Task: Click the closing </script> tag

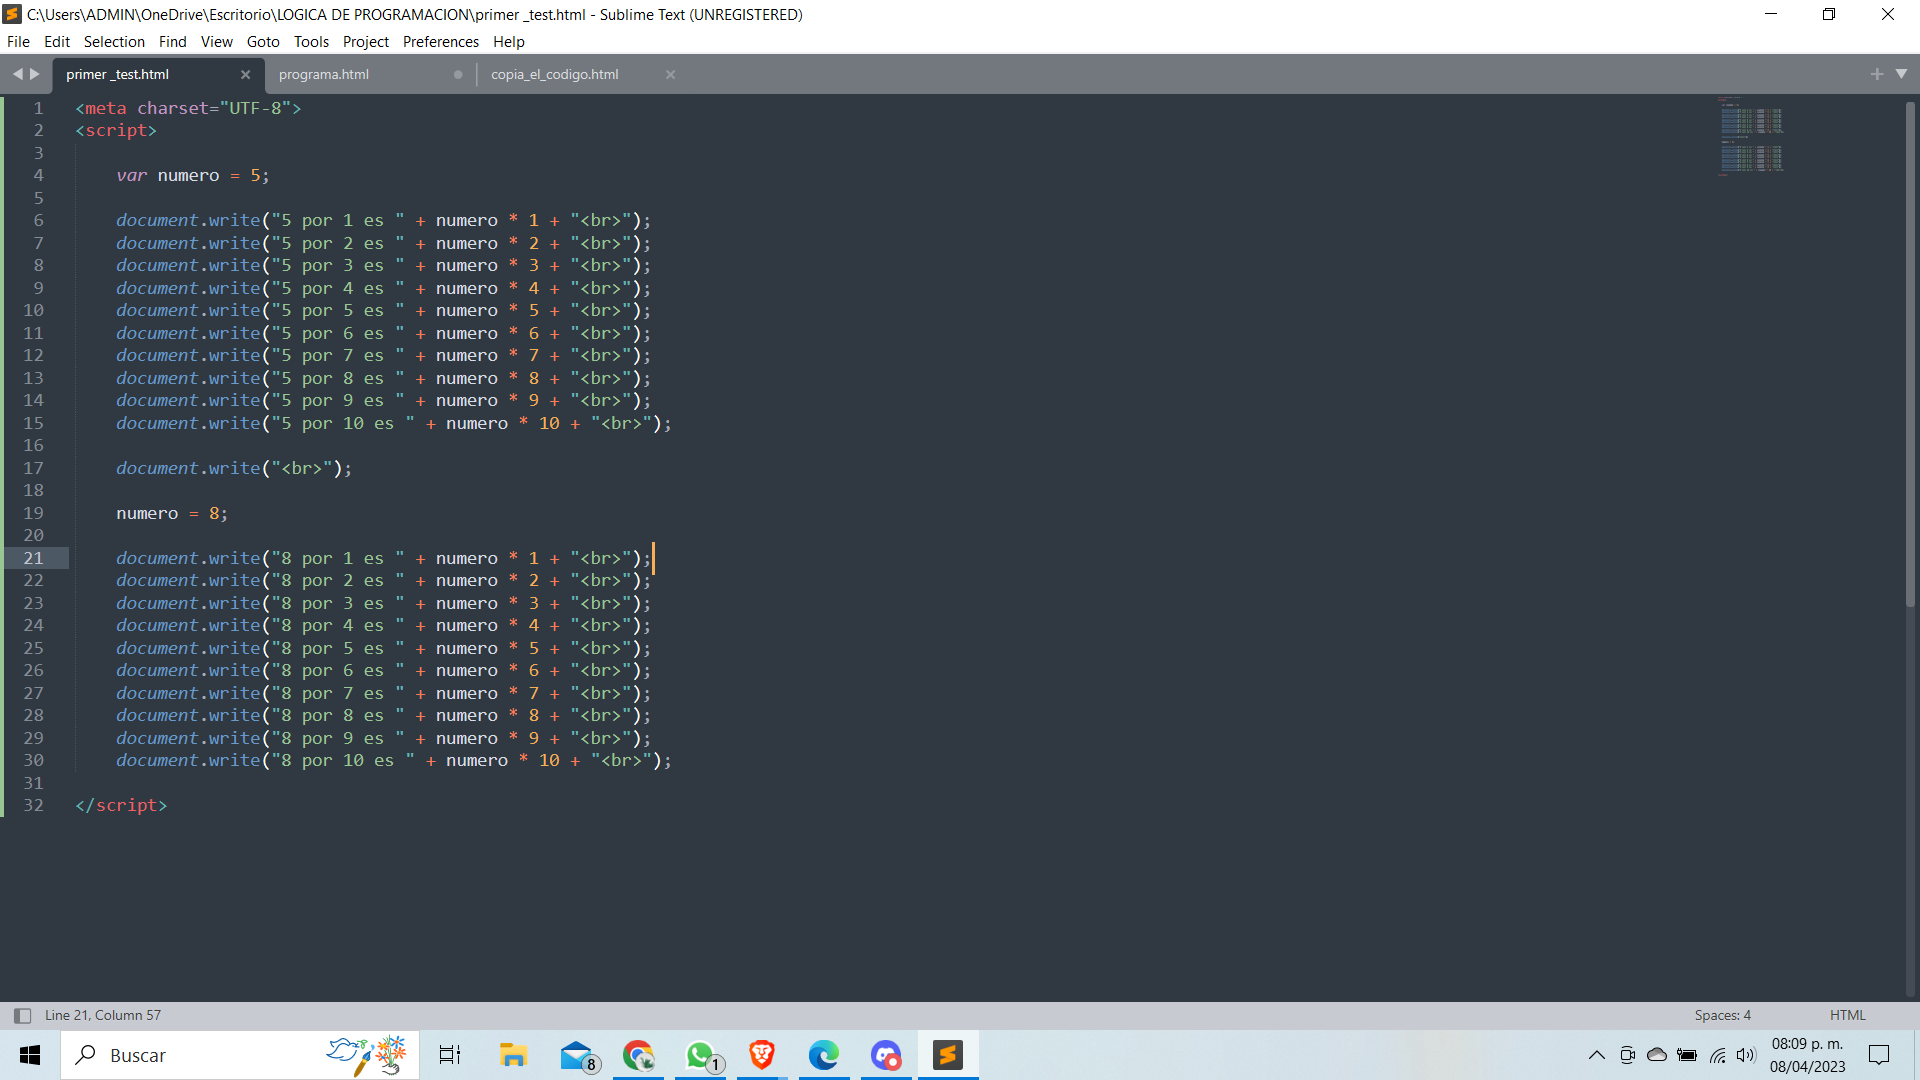Action: [x=121, y=806]
